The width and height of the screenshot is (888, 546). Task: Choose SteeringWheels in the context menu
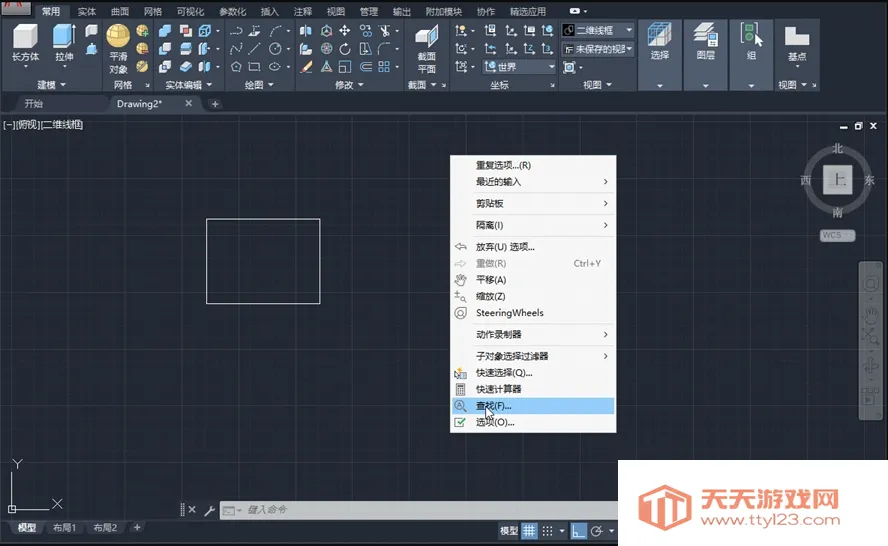[x=533, y=313]
